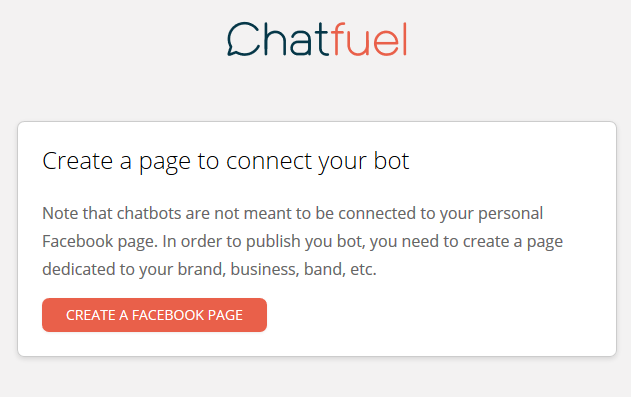
Task: Click the word 'bot' in the heading
Action: [x=391, y=161]
